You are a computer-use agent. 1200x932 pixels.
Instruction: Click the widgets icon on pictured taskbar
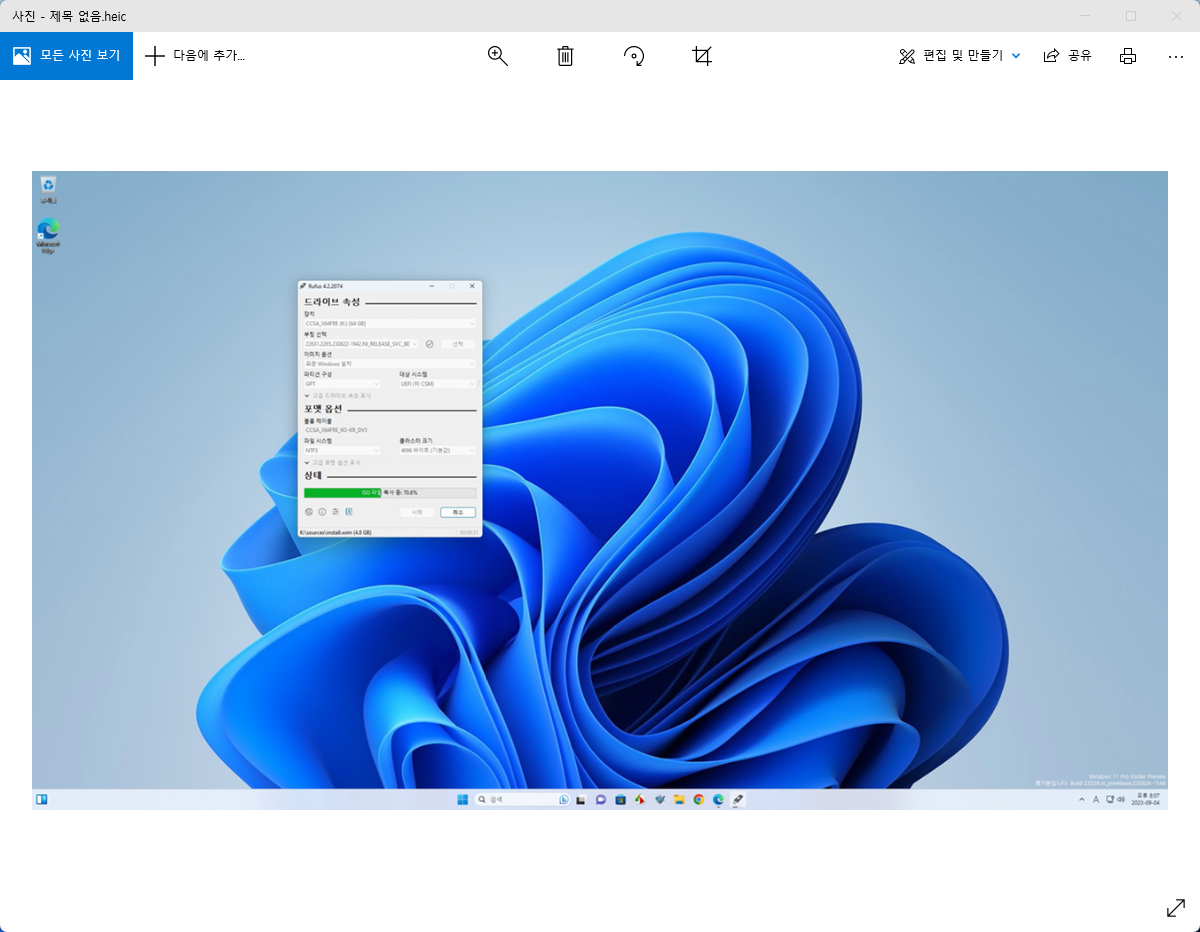(x=42, y=799)
